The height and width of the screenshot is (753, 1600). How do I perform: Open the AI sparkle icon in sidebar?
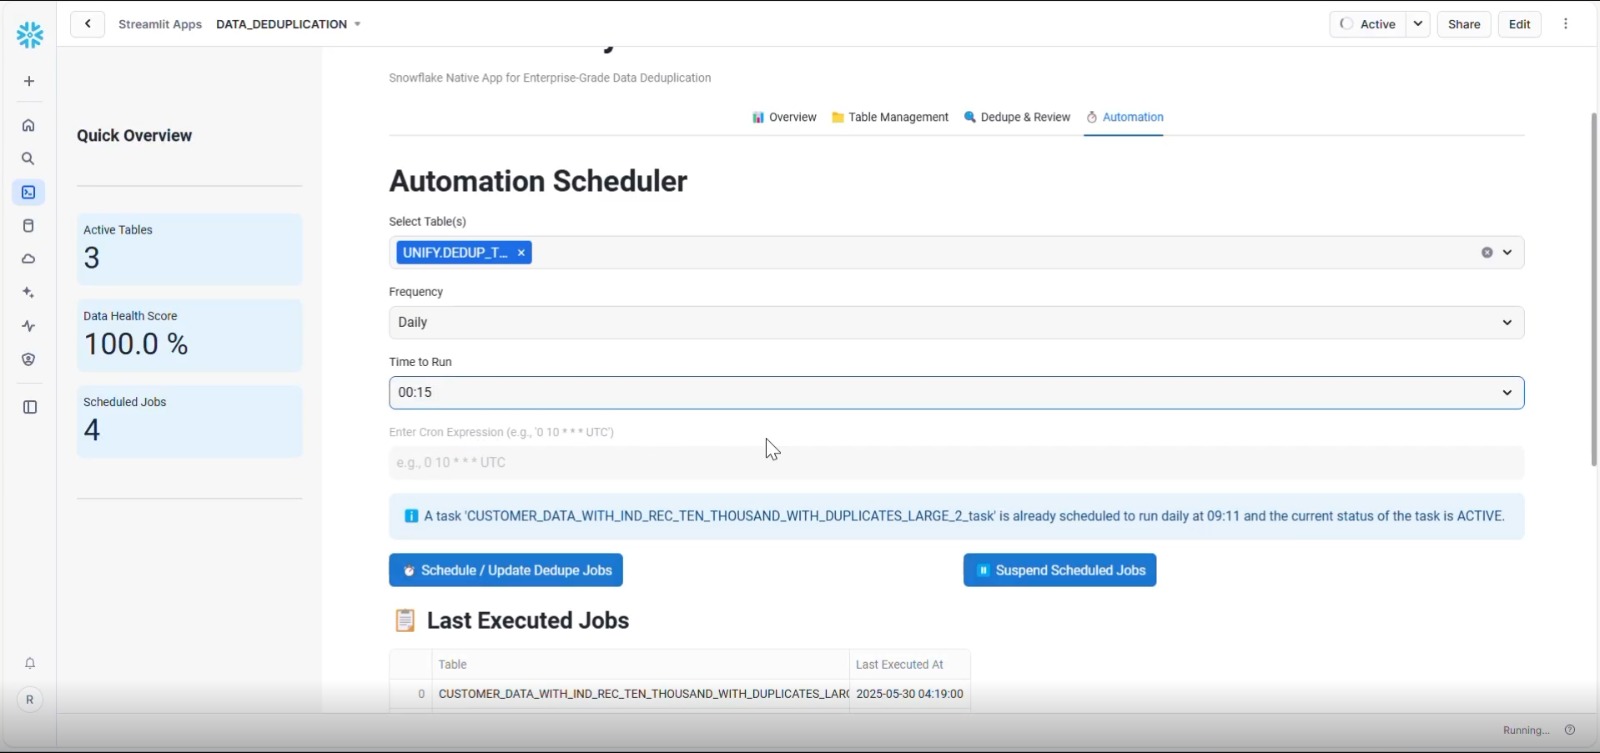click(29, 293)
